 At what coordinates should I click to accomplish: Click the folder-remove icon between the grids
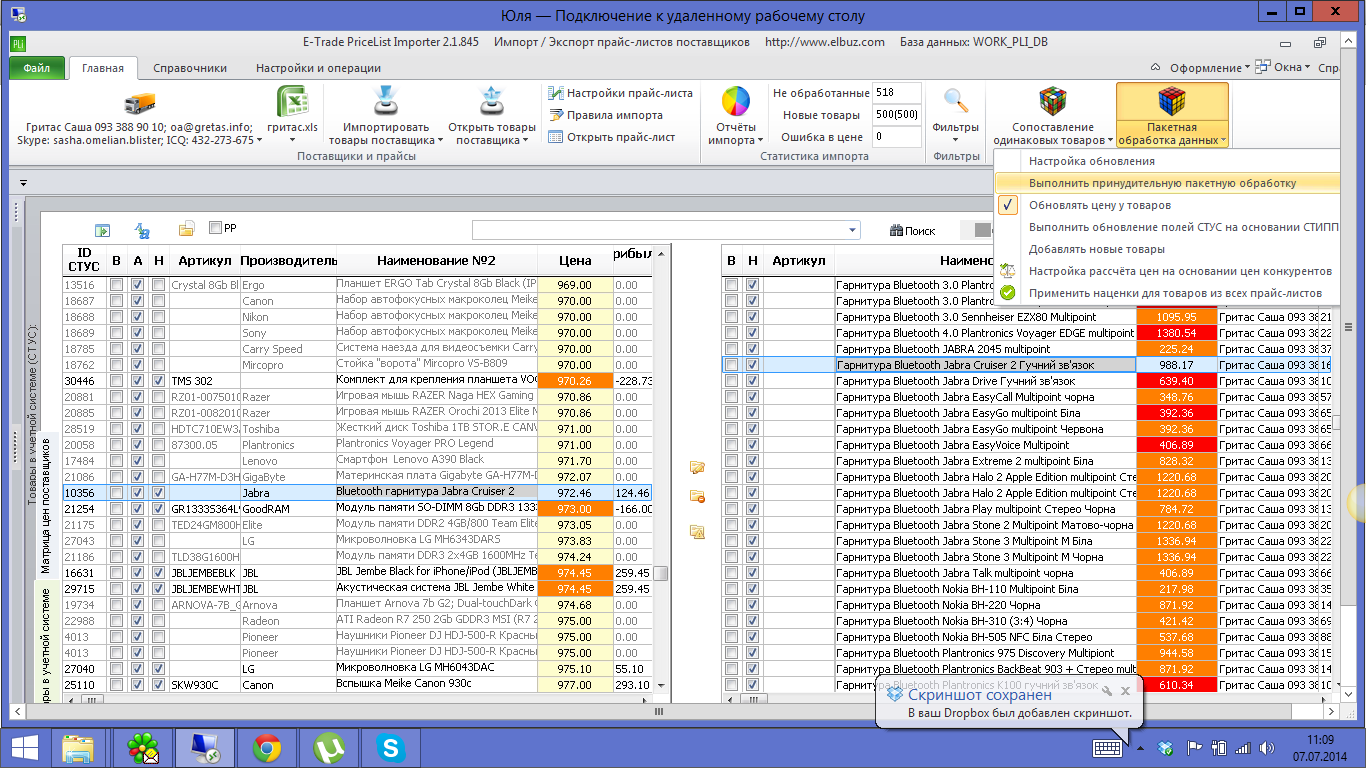click(x=697, y=497)
